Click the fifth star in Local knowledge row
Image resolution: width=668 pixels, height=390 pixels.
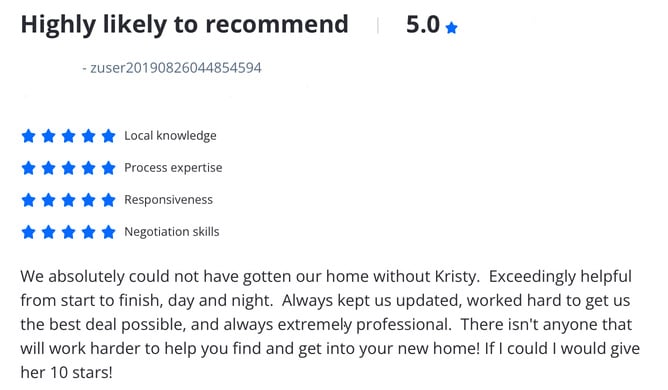tap(109, 136)
